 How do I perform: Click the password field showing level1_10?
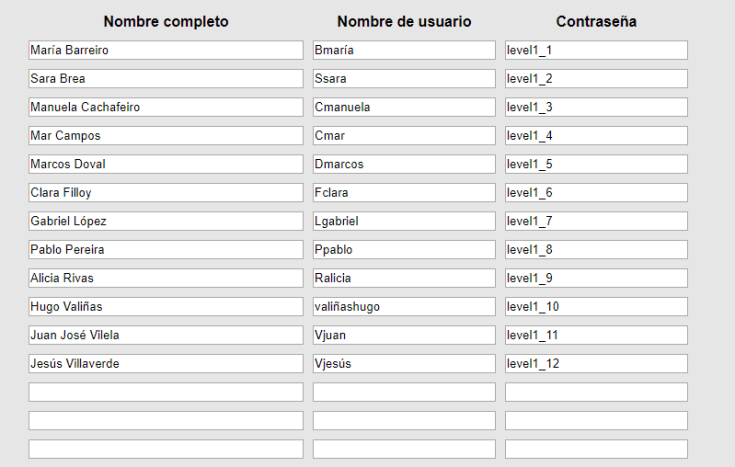click(596, 307)
